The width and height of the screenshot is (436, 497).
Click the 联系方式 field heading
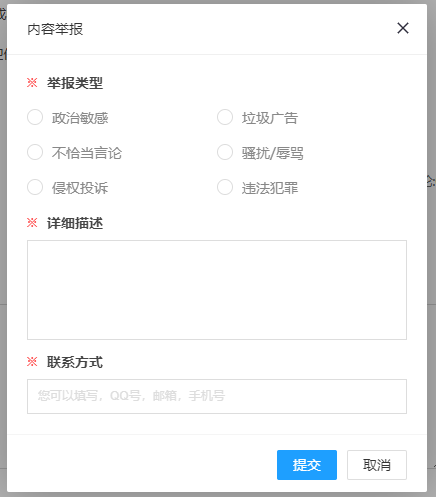coord(75,362)
